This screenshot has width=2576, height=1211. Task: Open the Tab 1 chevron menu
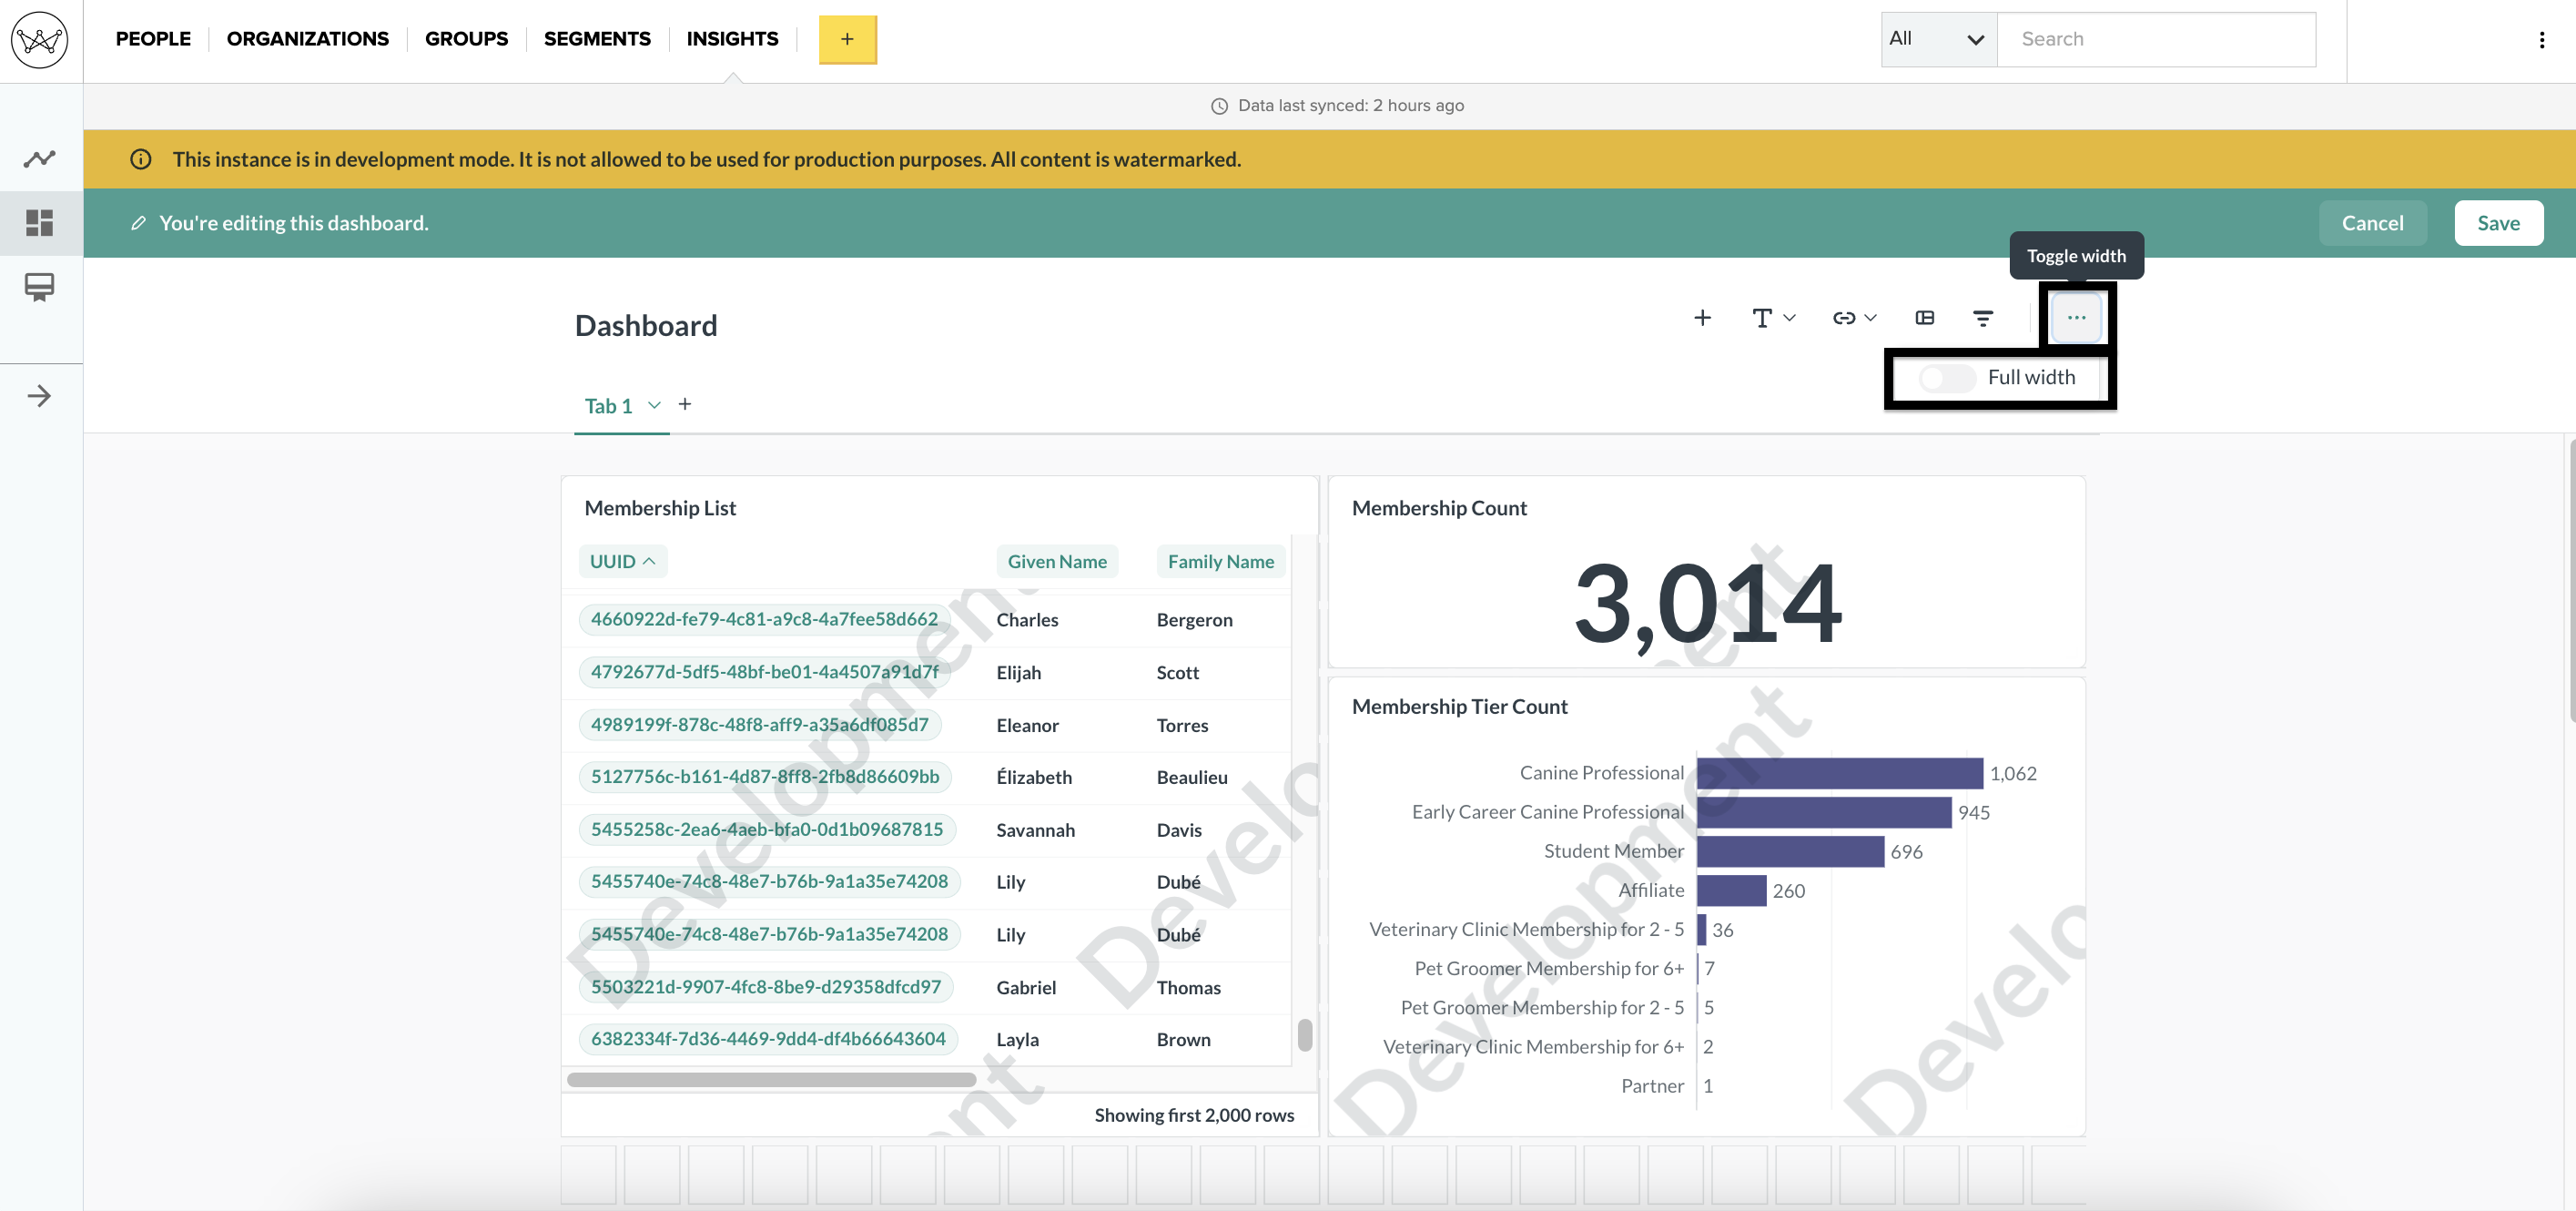click(654, 405)
